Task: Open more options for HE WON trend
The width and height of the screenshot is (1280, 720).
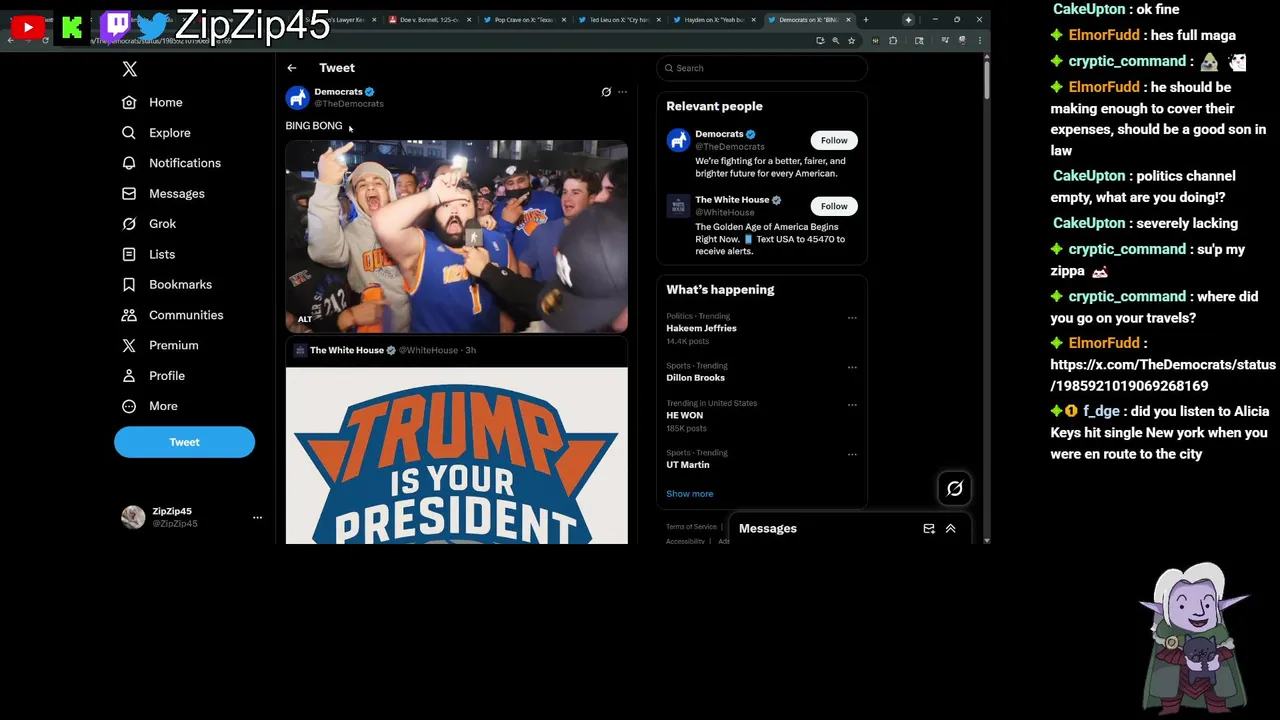Action: point(852,405)
